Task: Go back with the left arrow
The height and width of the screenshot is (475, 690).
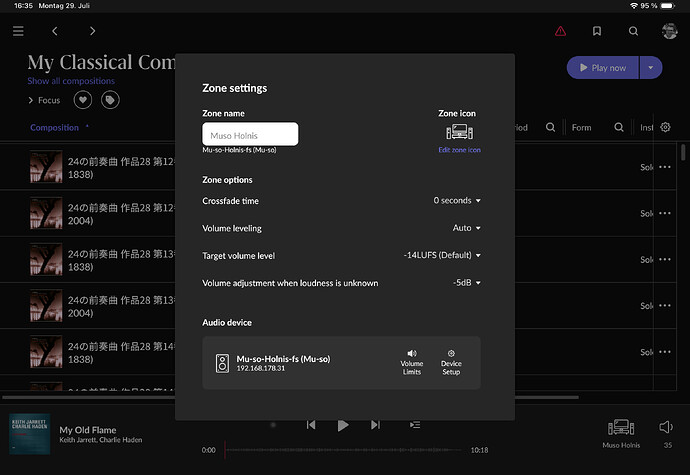Action: tap(55, 31)
